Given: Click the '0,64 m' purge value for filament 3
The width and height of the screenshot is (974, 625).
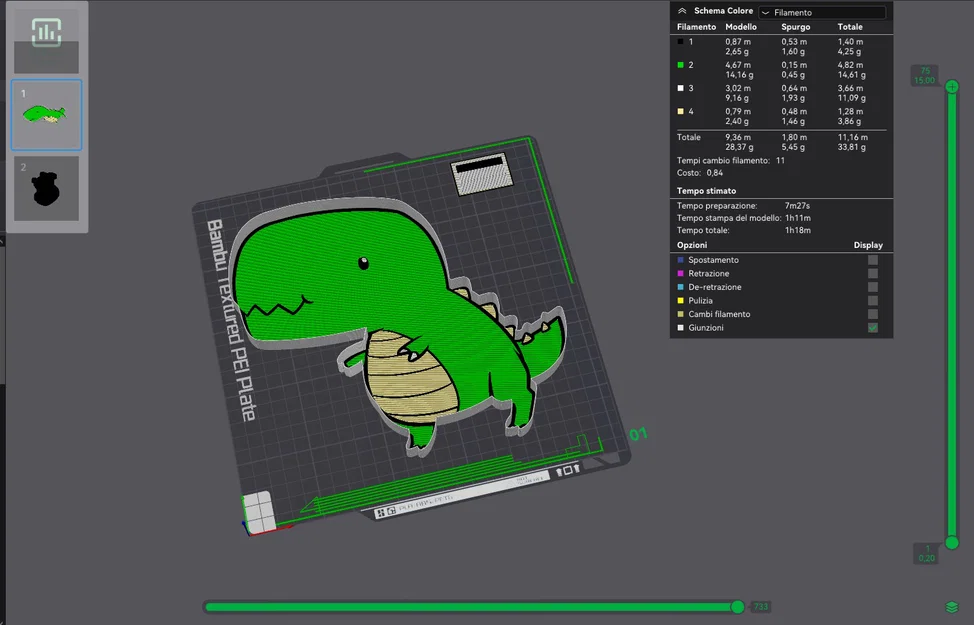Looking at the screenshot, I should [x=794, y=88].
